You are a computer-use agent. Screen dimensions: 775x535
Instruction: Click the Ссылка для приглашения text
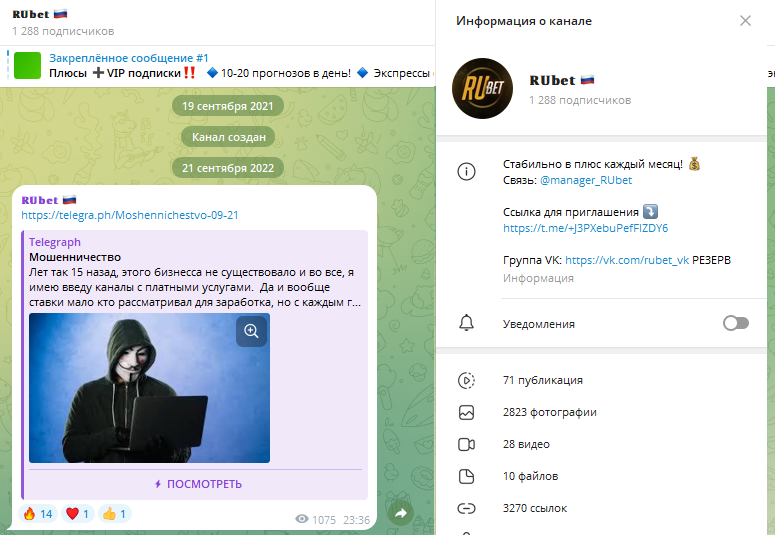point(570,212)
